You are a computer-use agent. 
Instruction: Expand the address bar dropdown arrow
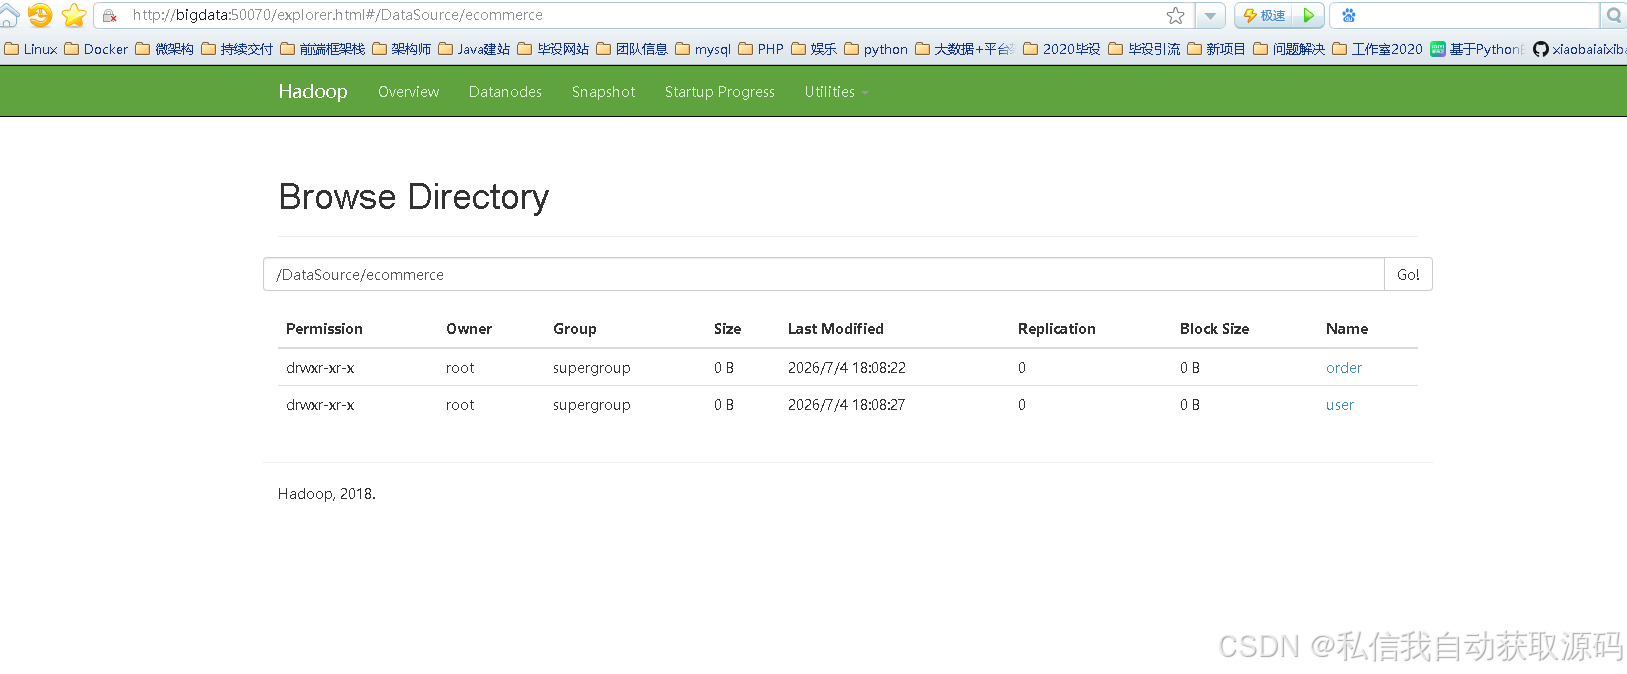point(1210,16)
